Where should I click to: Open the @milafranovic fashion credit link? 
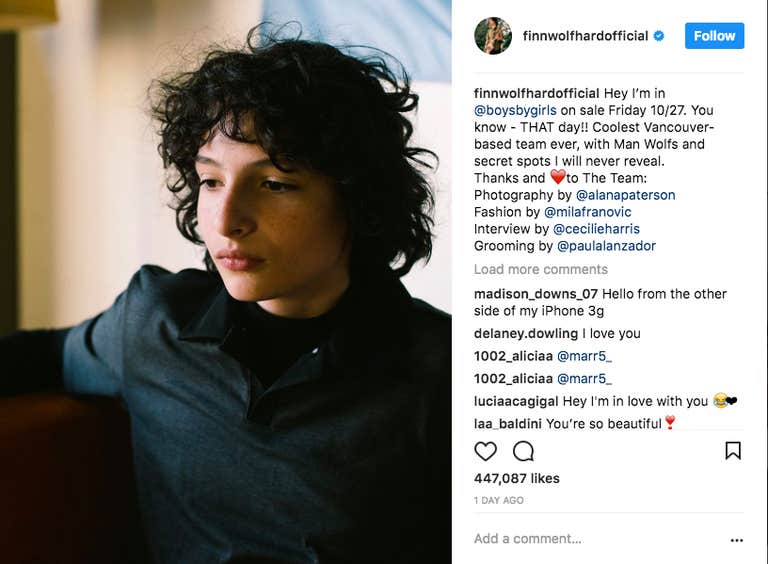pos(587,212)
